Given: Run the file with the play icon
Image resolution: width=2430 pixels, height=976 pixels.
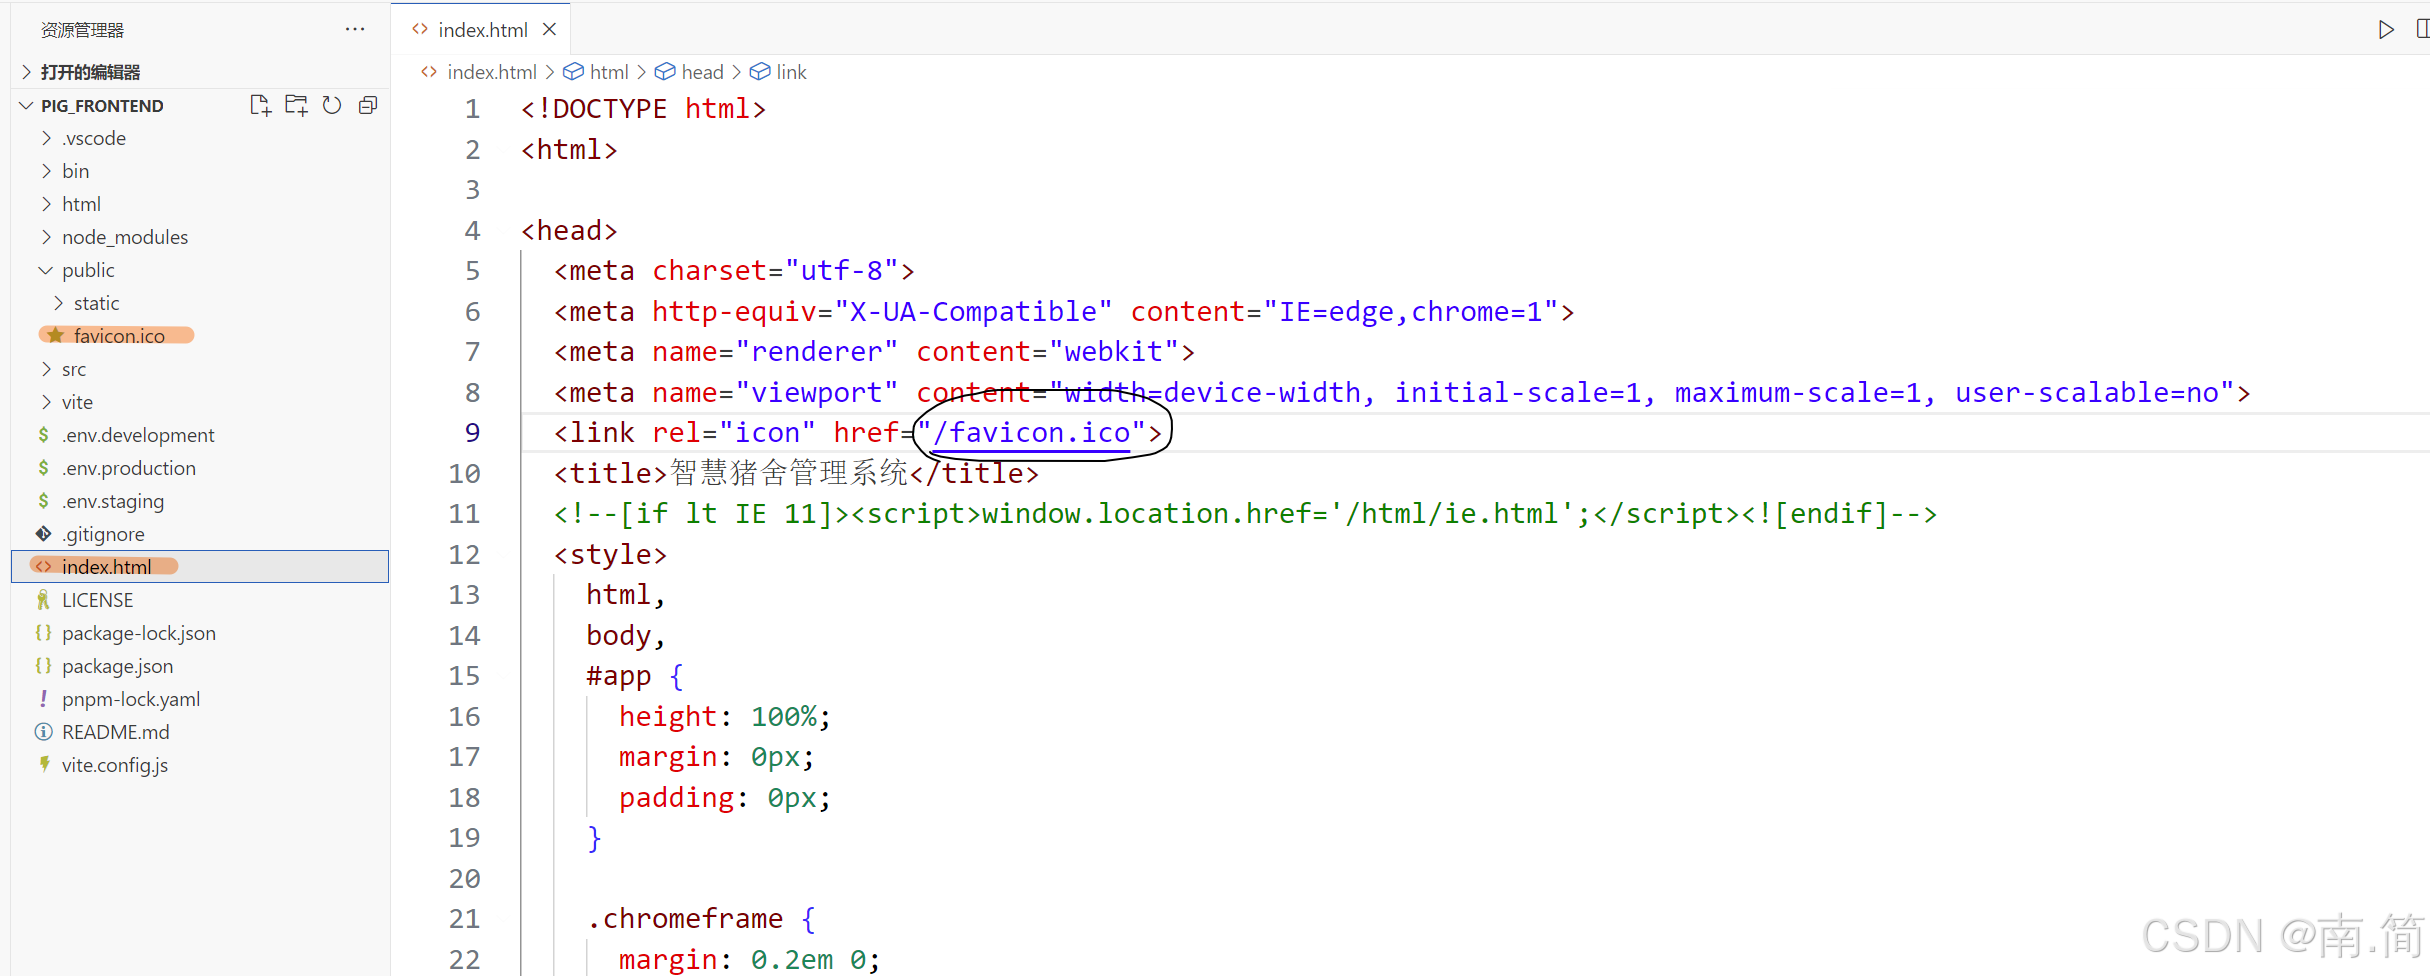Looking at the screenshot, I should pyautogui.click(x=2386, y=29).
